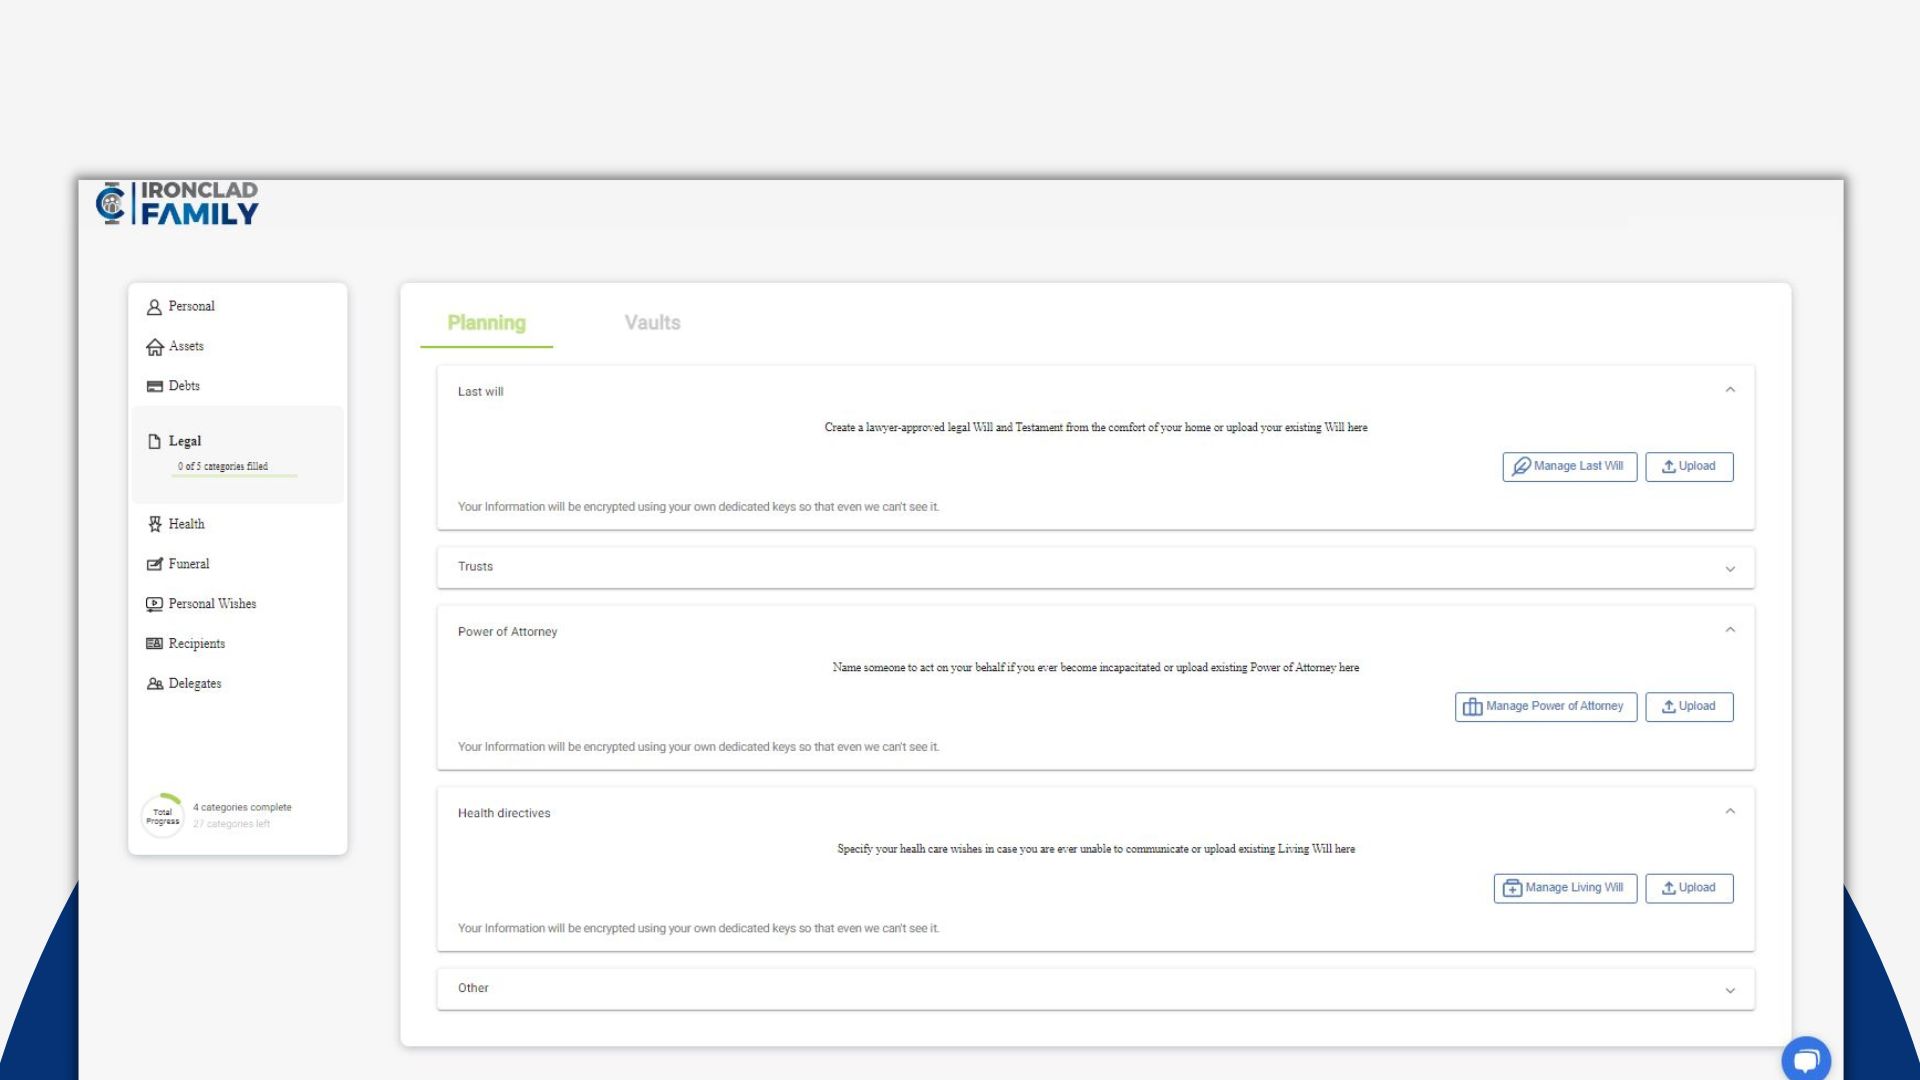
Task: Click the Personal sidebar icon
Action: (154, 307)
